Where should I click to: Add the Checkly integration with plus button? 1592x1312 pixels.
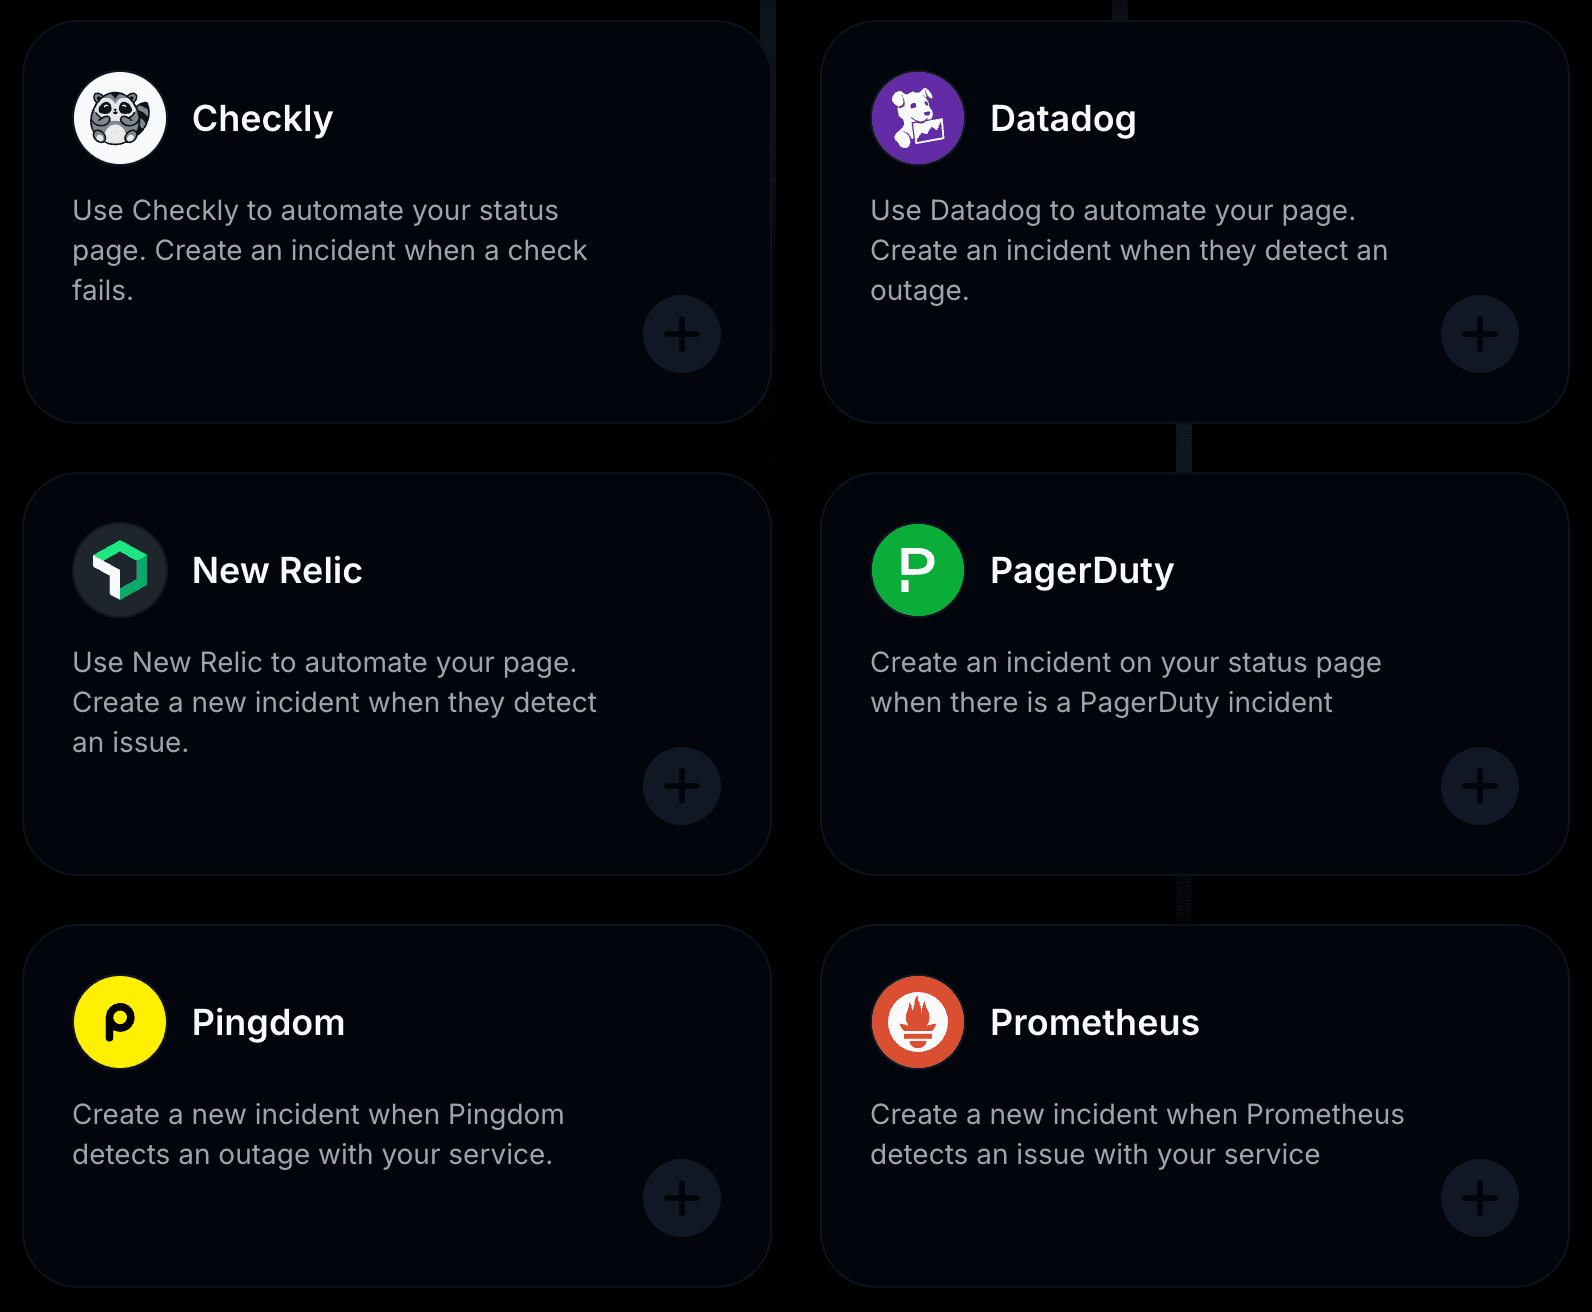(x=682, y=334)
